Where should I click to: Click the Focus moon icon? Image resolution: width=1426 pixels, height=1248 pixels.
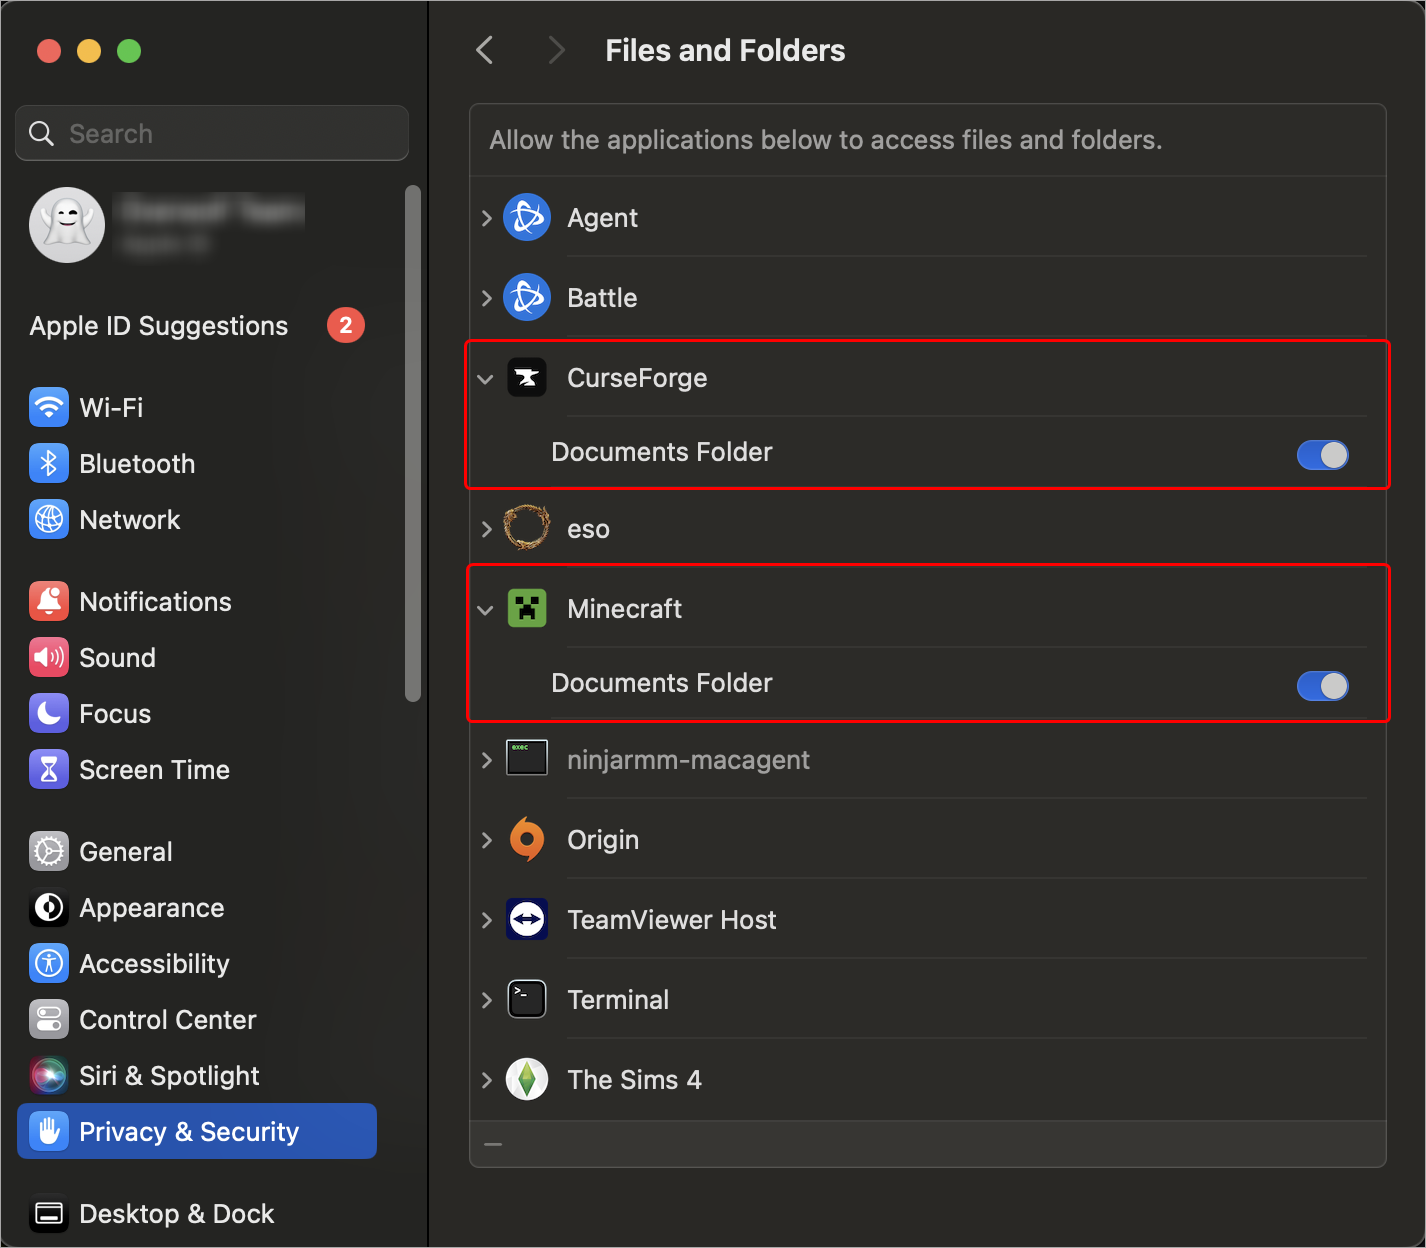click(49, 713)
